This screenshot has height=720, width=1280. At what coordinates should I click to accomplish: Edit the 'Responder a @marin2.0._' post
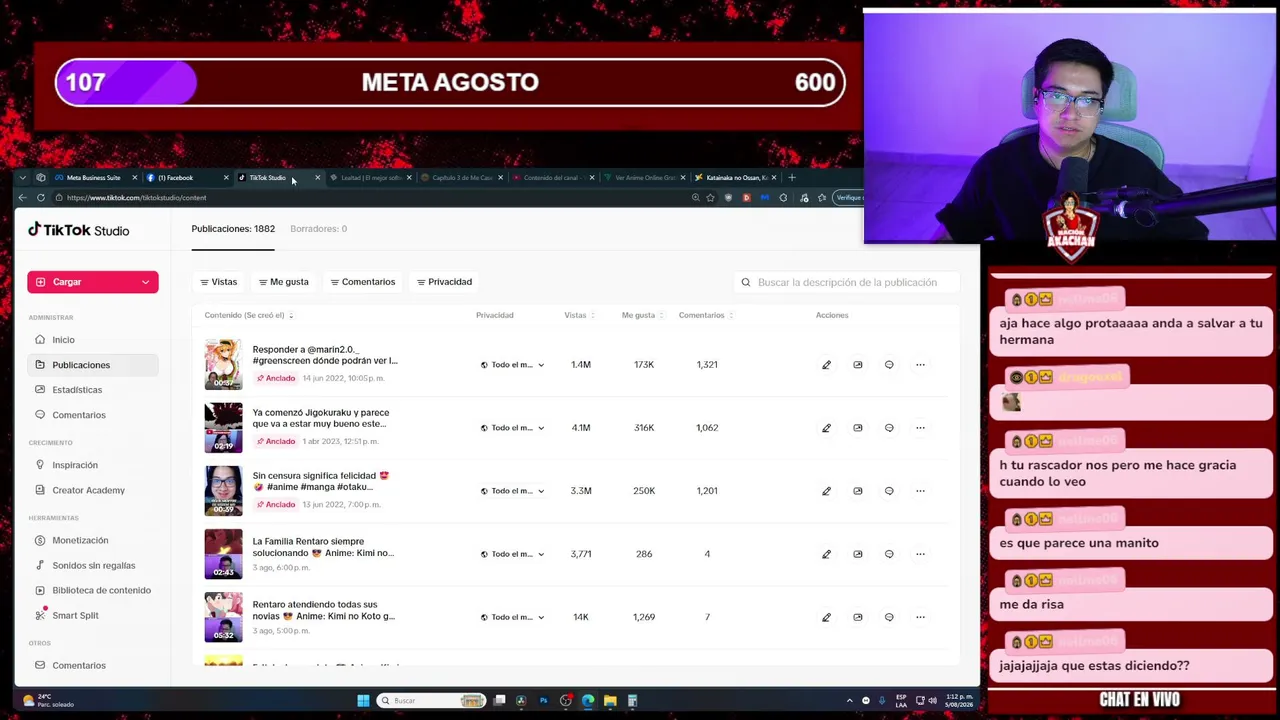(x=826, y=365)
